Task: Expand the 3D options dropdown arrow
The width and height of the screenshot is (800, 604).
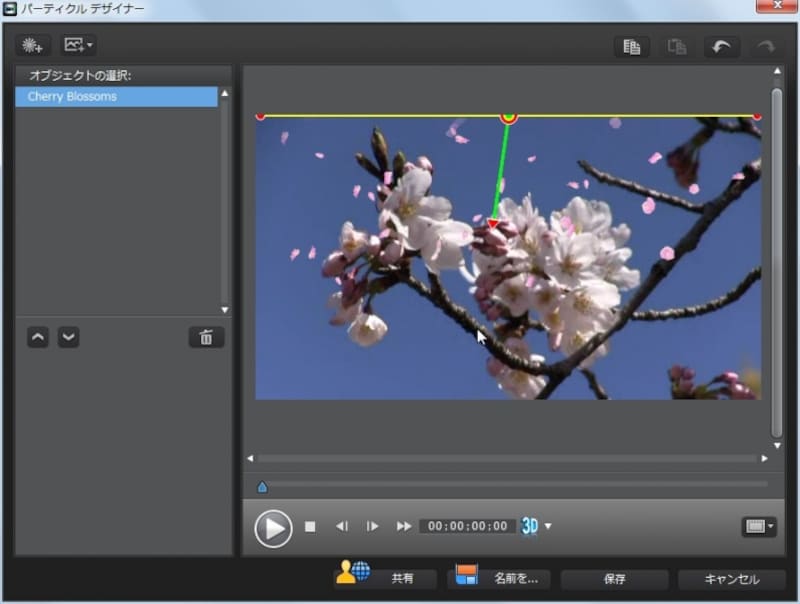Action: point(548,527)
